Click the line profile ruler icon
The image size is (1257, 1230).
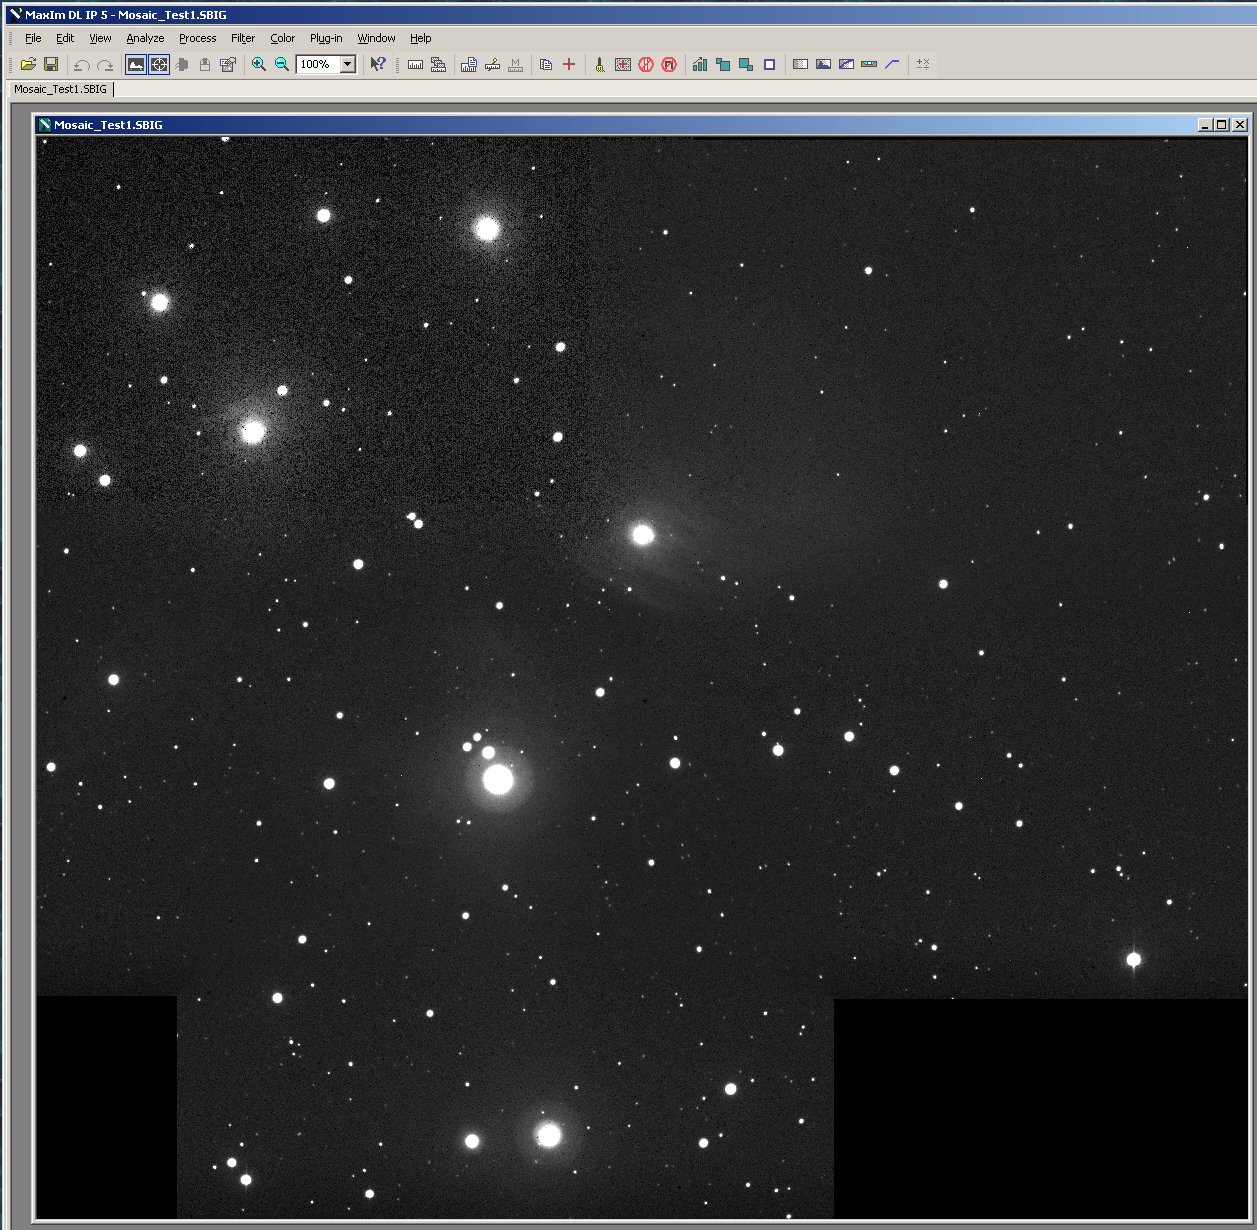click(492, 64)
